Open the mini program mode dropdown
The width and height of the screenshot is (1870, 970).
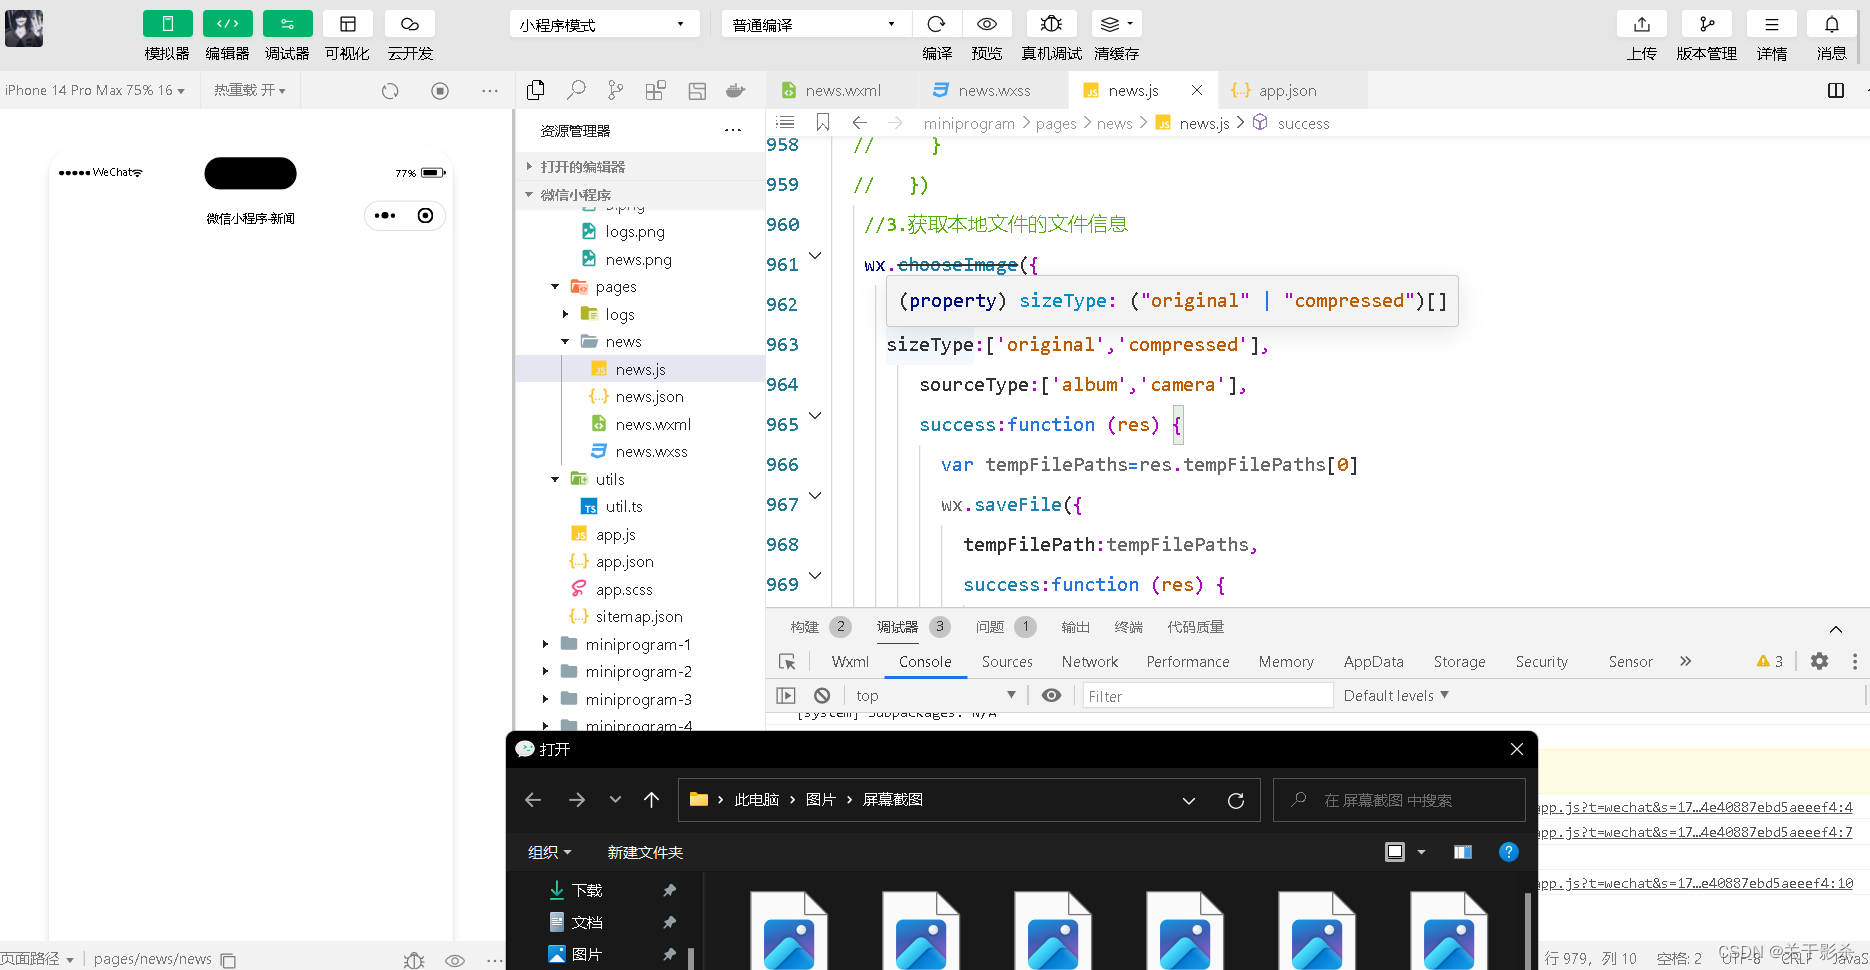point(604,24)
